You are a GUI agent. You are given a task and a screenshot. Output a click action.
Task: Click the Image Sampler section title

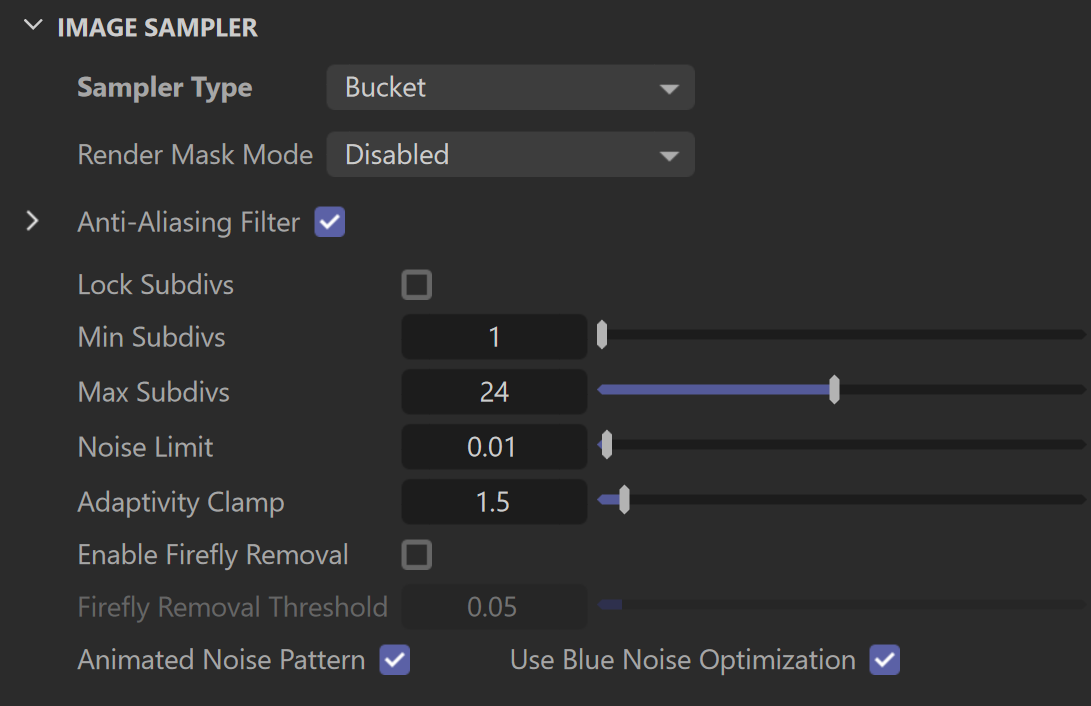pos(157,28)
